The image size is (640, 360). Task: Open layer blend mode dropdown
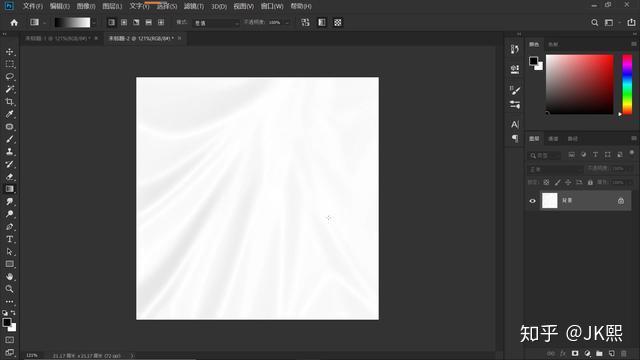coord(555,169)
